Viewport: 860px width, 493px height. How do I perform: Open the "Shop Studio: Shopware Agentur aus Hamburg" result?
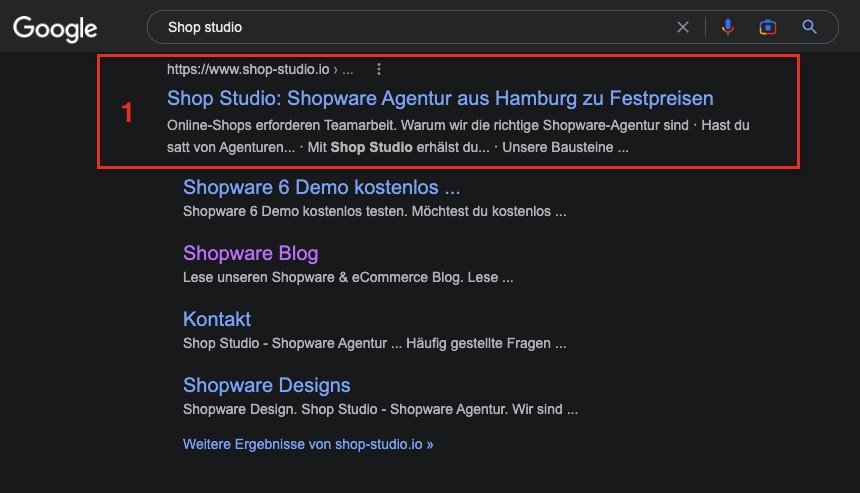coord(440,98)
